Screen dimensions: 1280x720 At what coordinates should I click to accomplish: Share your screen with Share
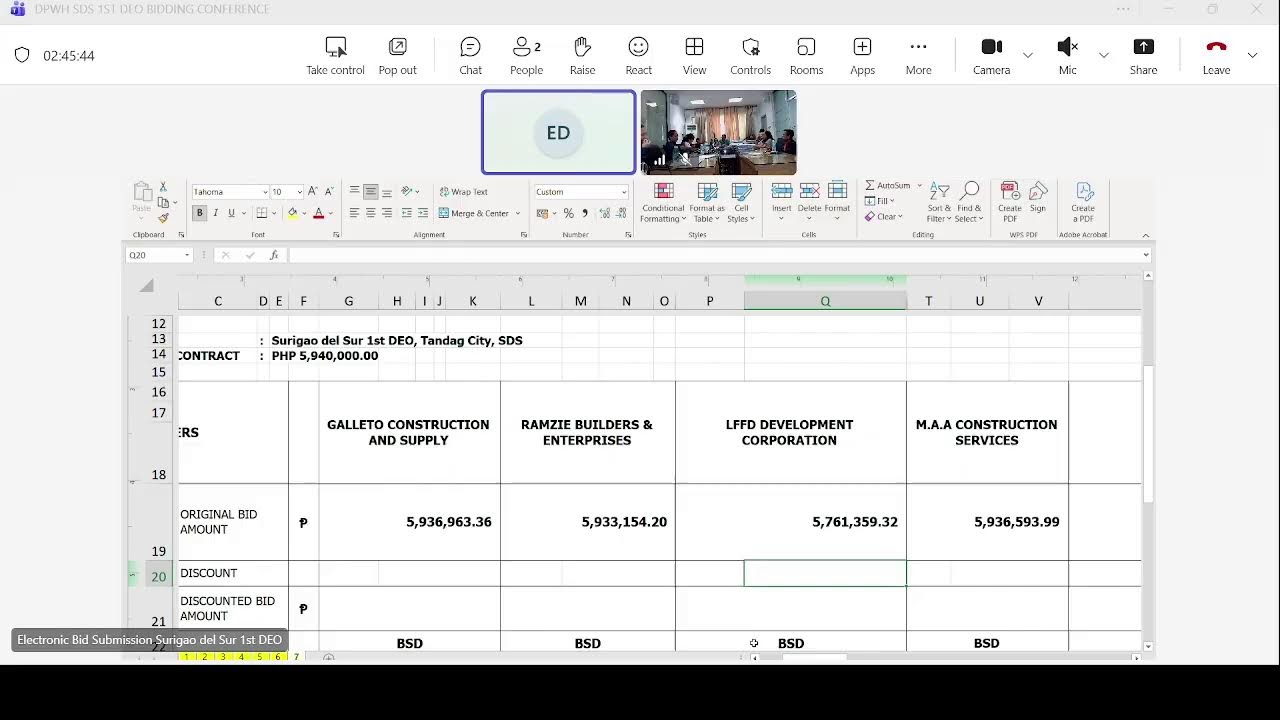pos(1143,56)
